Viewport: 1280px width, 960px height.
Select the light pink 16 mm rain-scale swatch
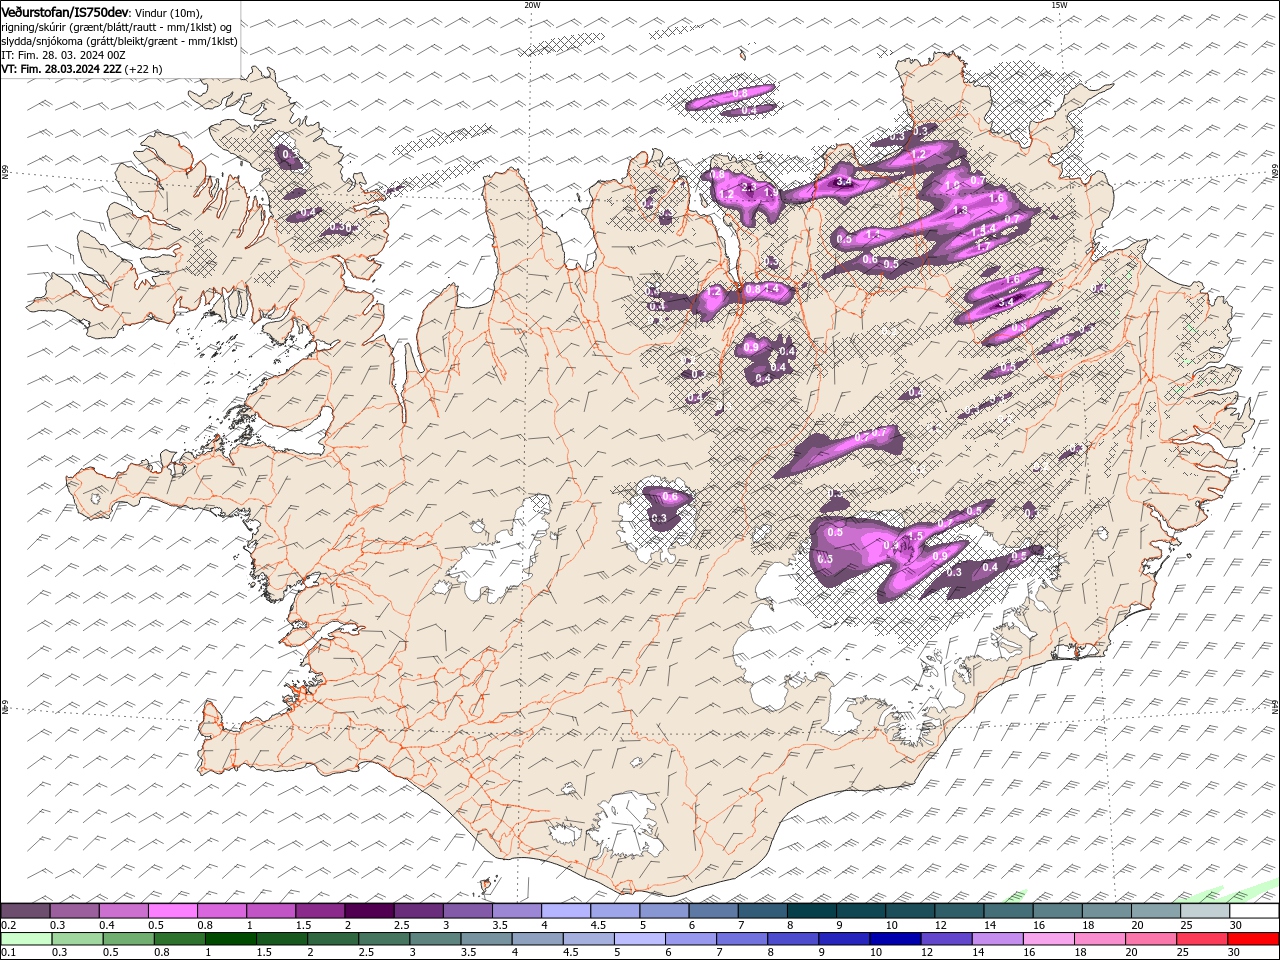[1049, 939]
